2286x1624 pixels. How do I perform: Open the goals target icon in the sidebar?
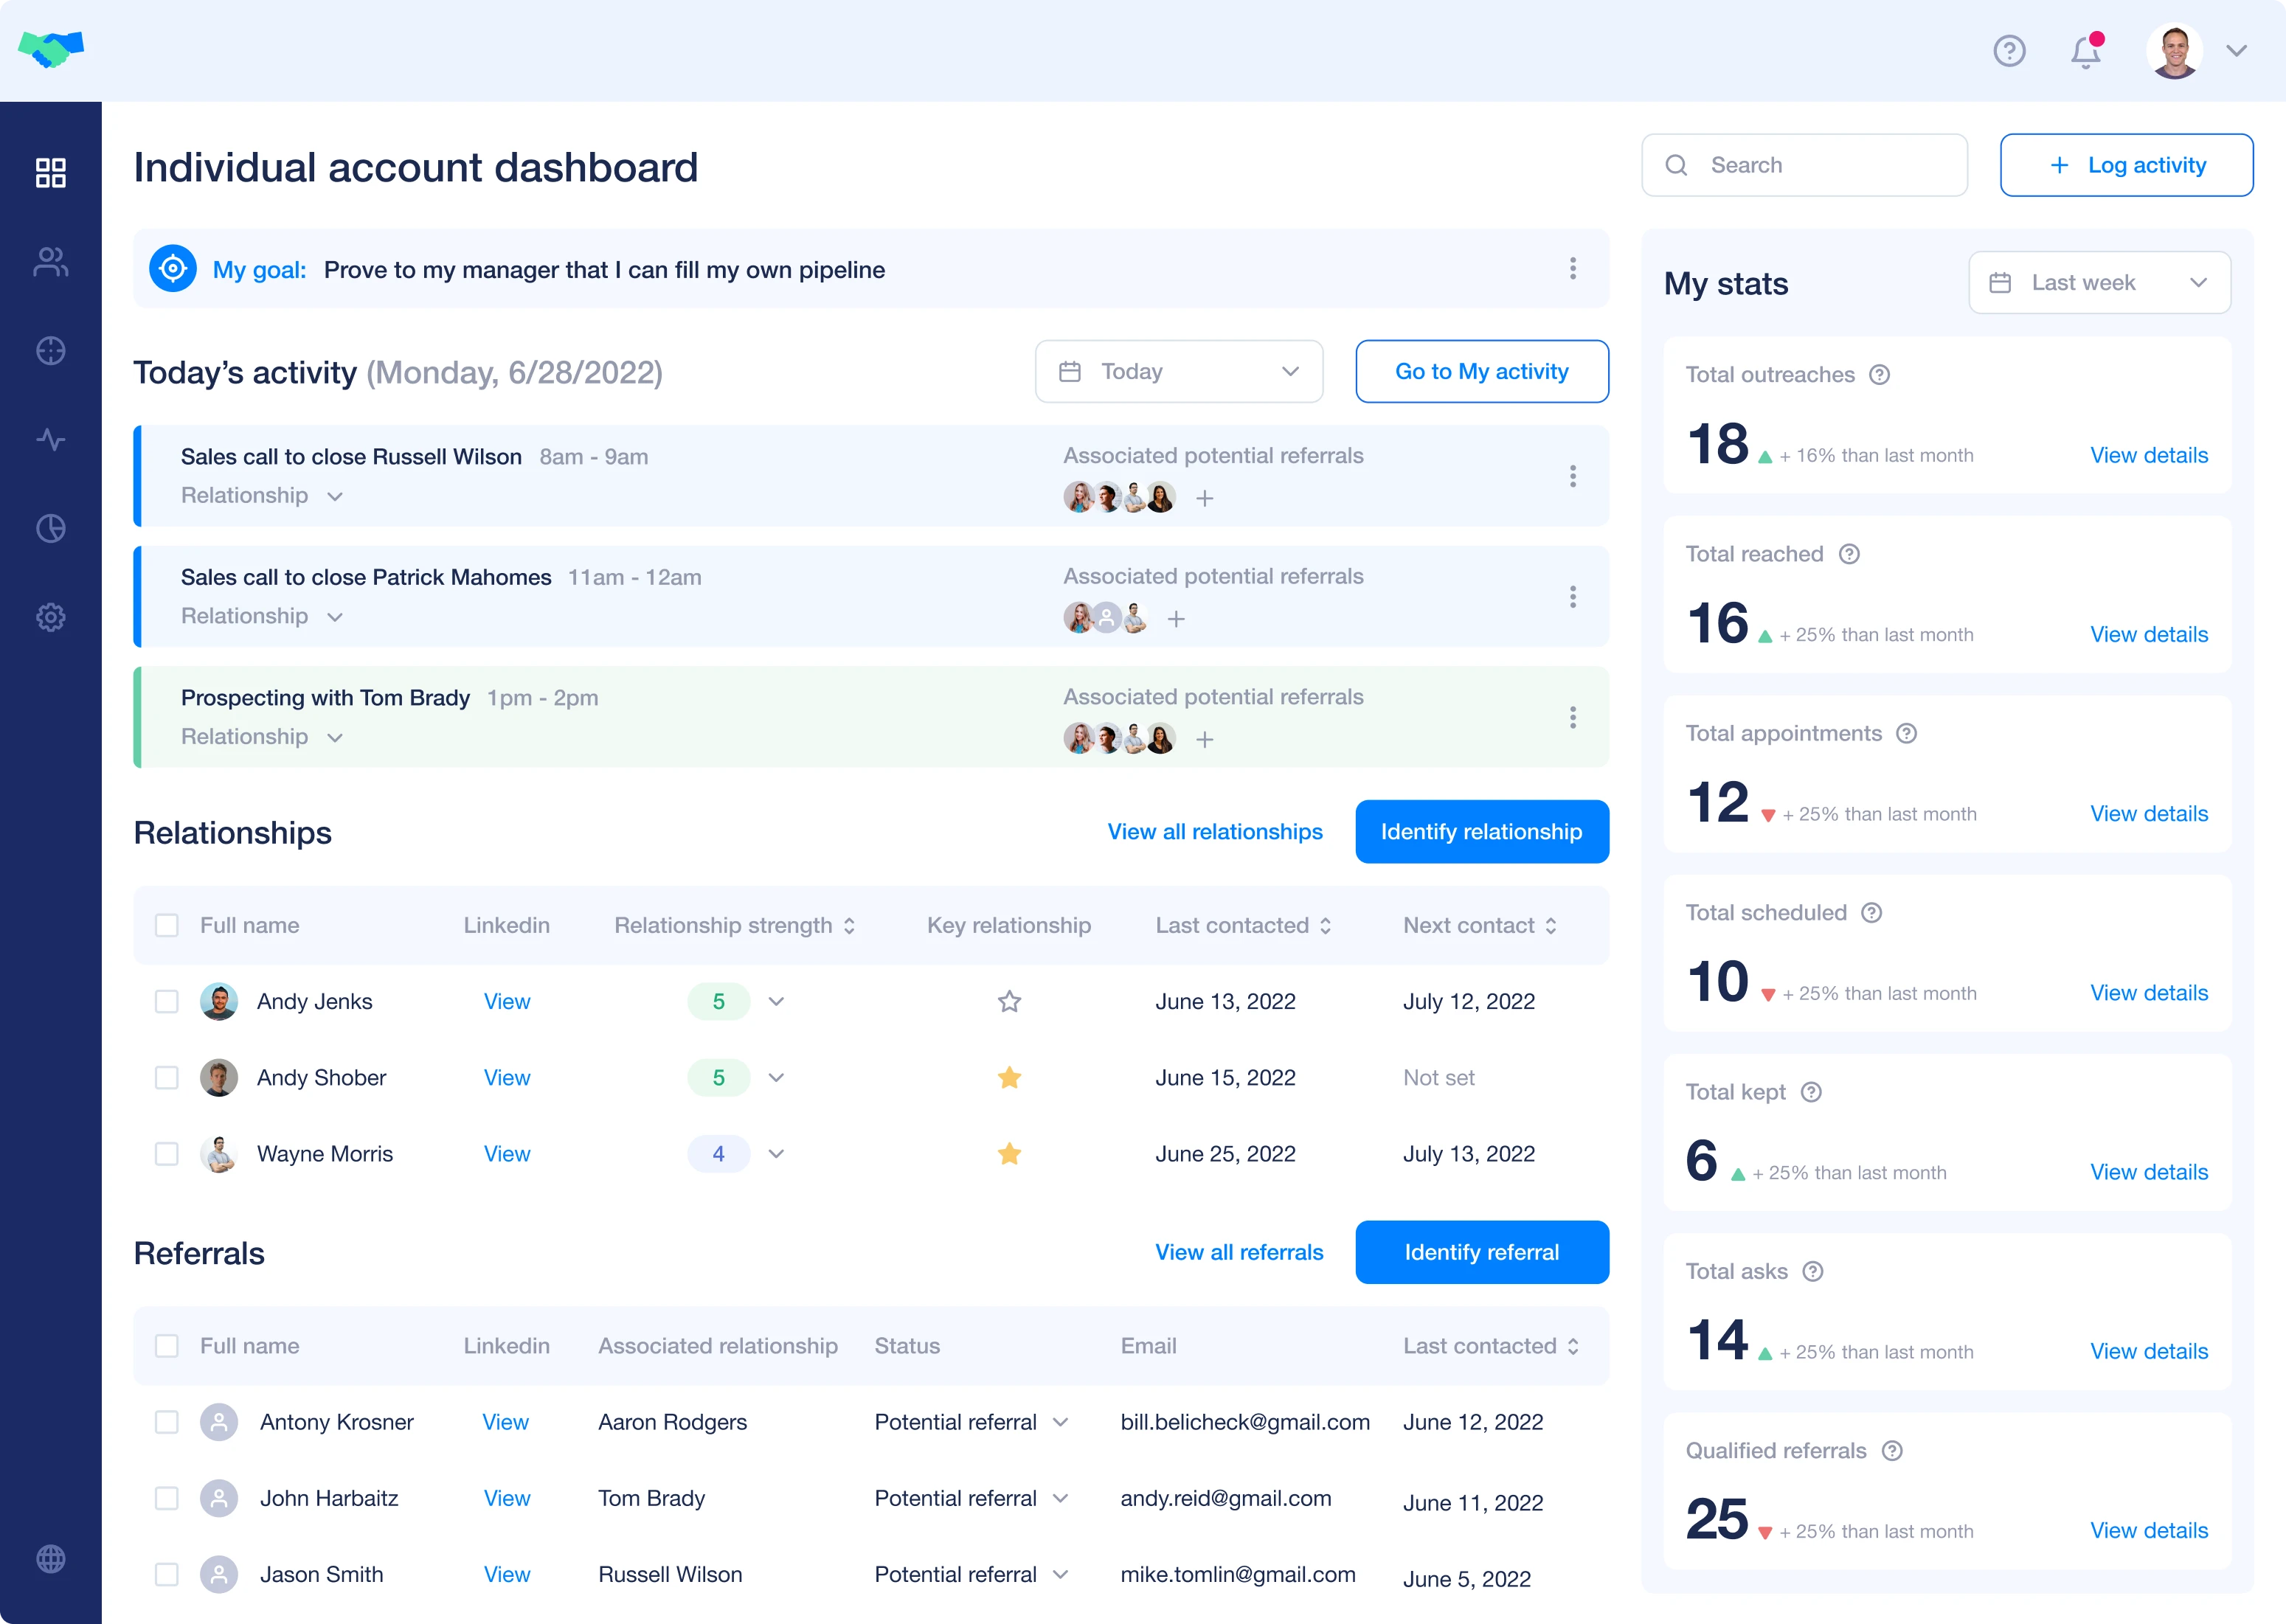tap(50, 351)
